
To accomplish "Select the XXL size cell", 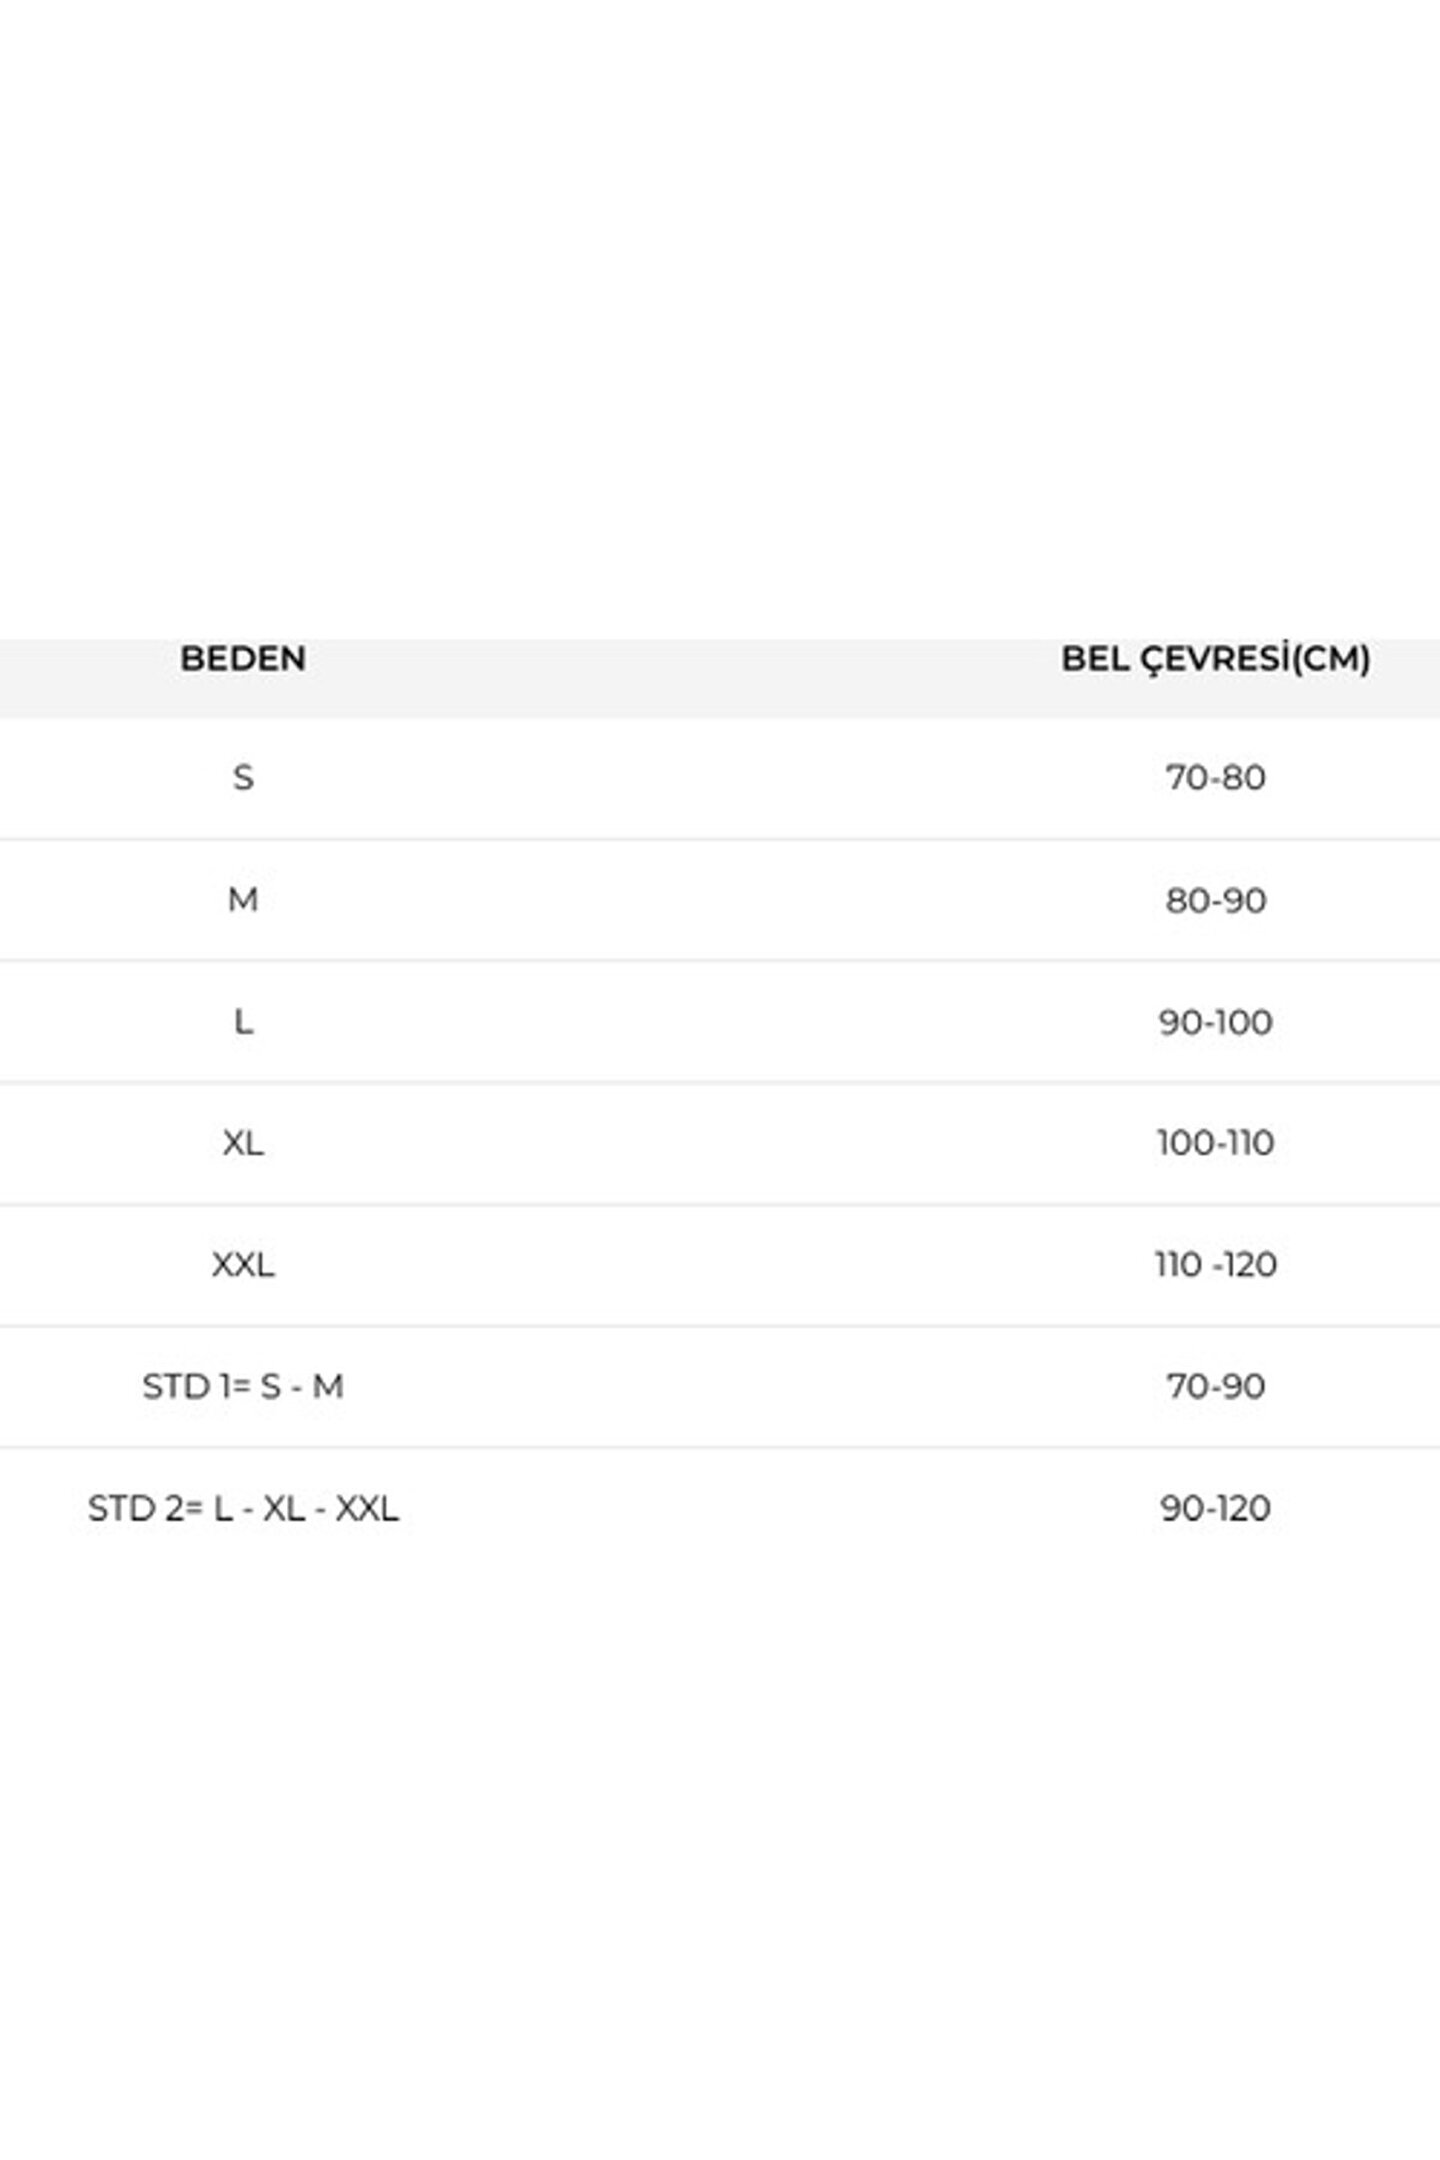I will (243, 1265).
